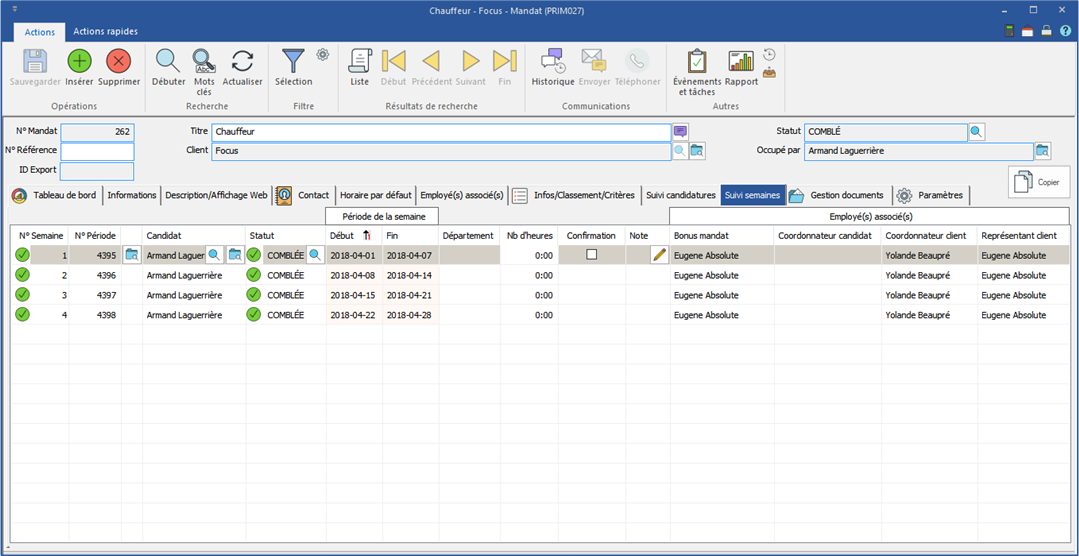The height and width of the screenshot is (556, 1079).
Task: Switch to Actions rapides ribbon tab
Action: [x=105, y=31]
